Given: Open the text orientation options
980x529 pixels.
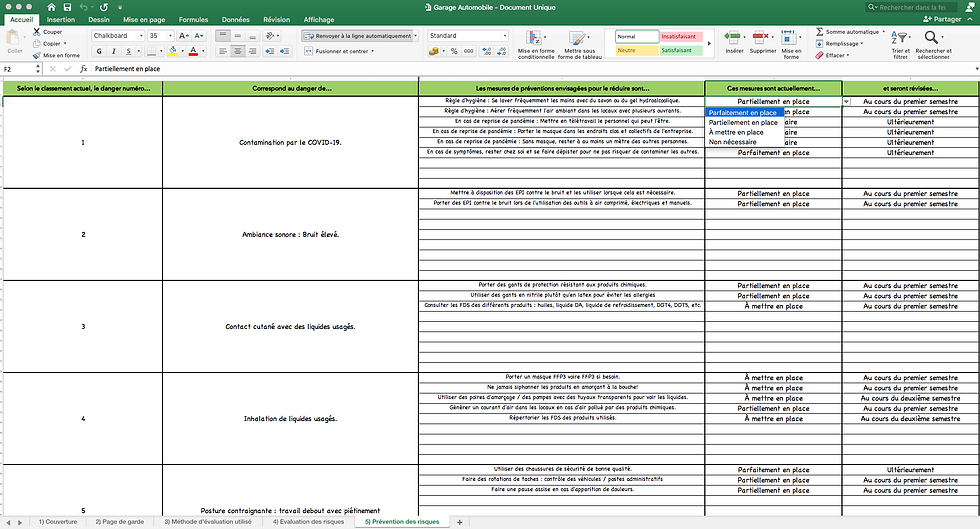Looking at the screenshot, I should [x=272, y=36].
